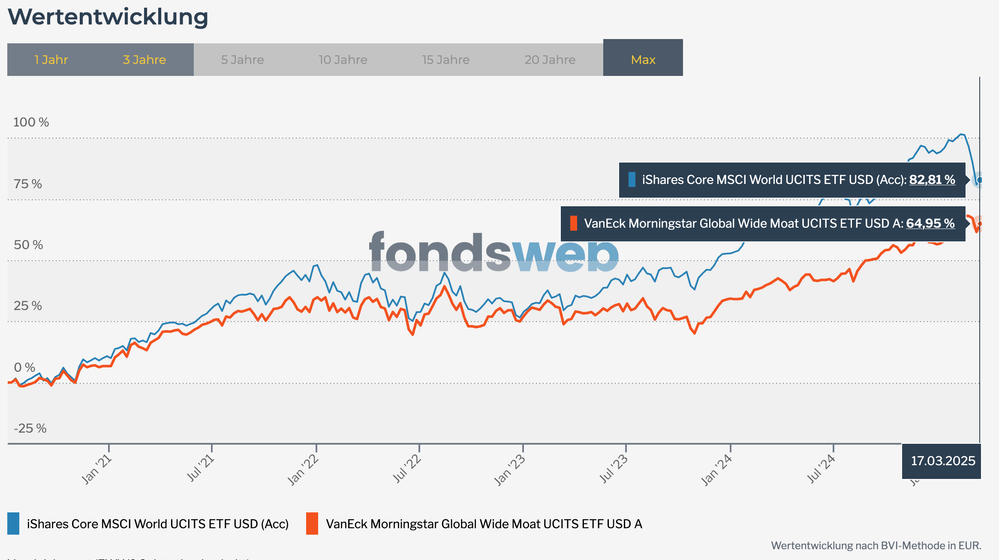The height and width of the screenshot is (560, 999).
Task: Select the 1 Jahr time range tab
Action: 51,60
